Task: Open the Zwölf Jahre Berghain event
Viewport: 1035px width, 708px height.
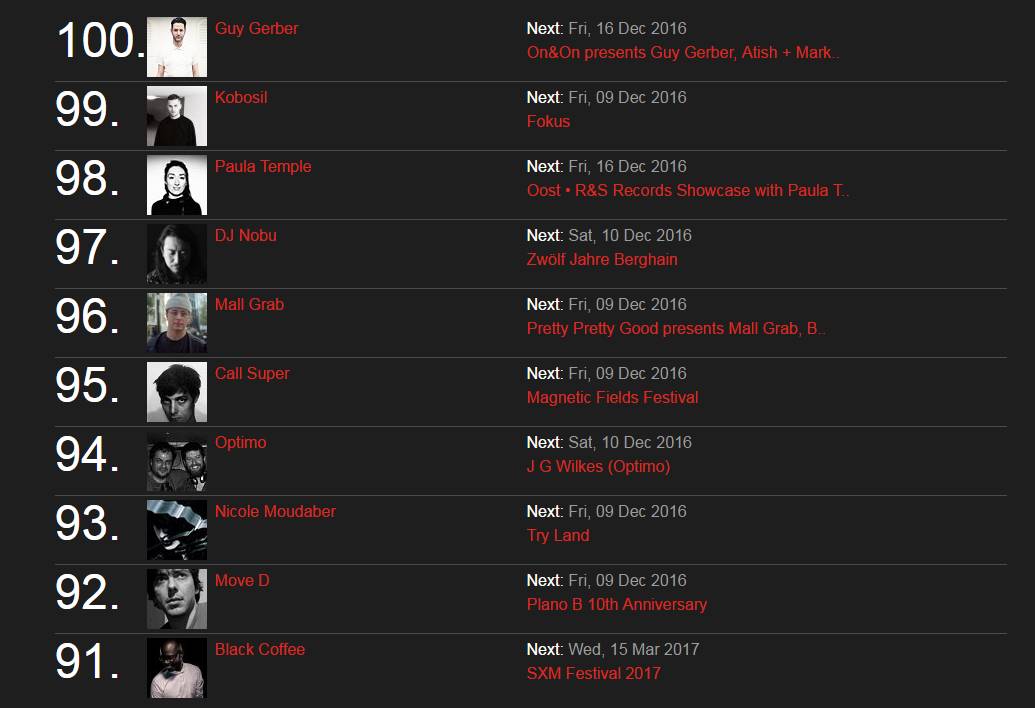Action: (602, 259)
